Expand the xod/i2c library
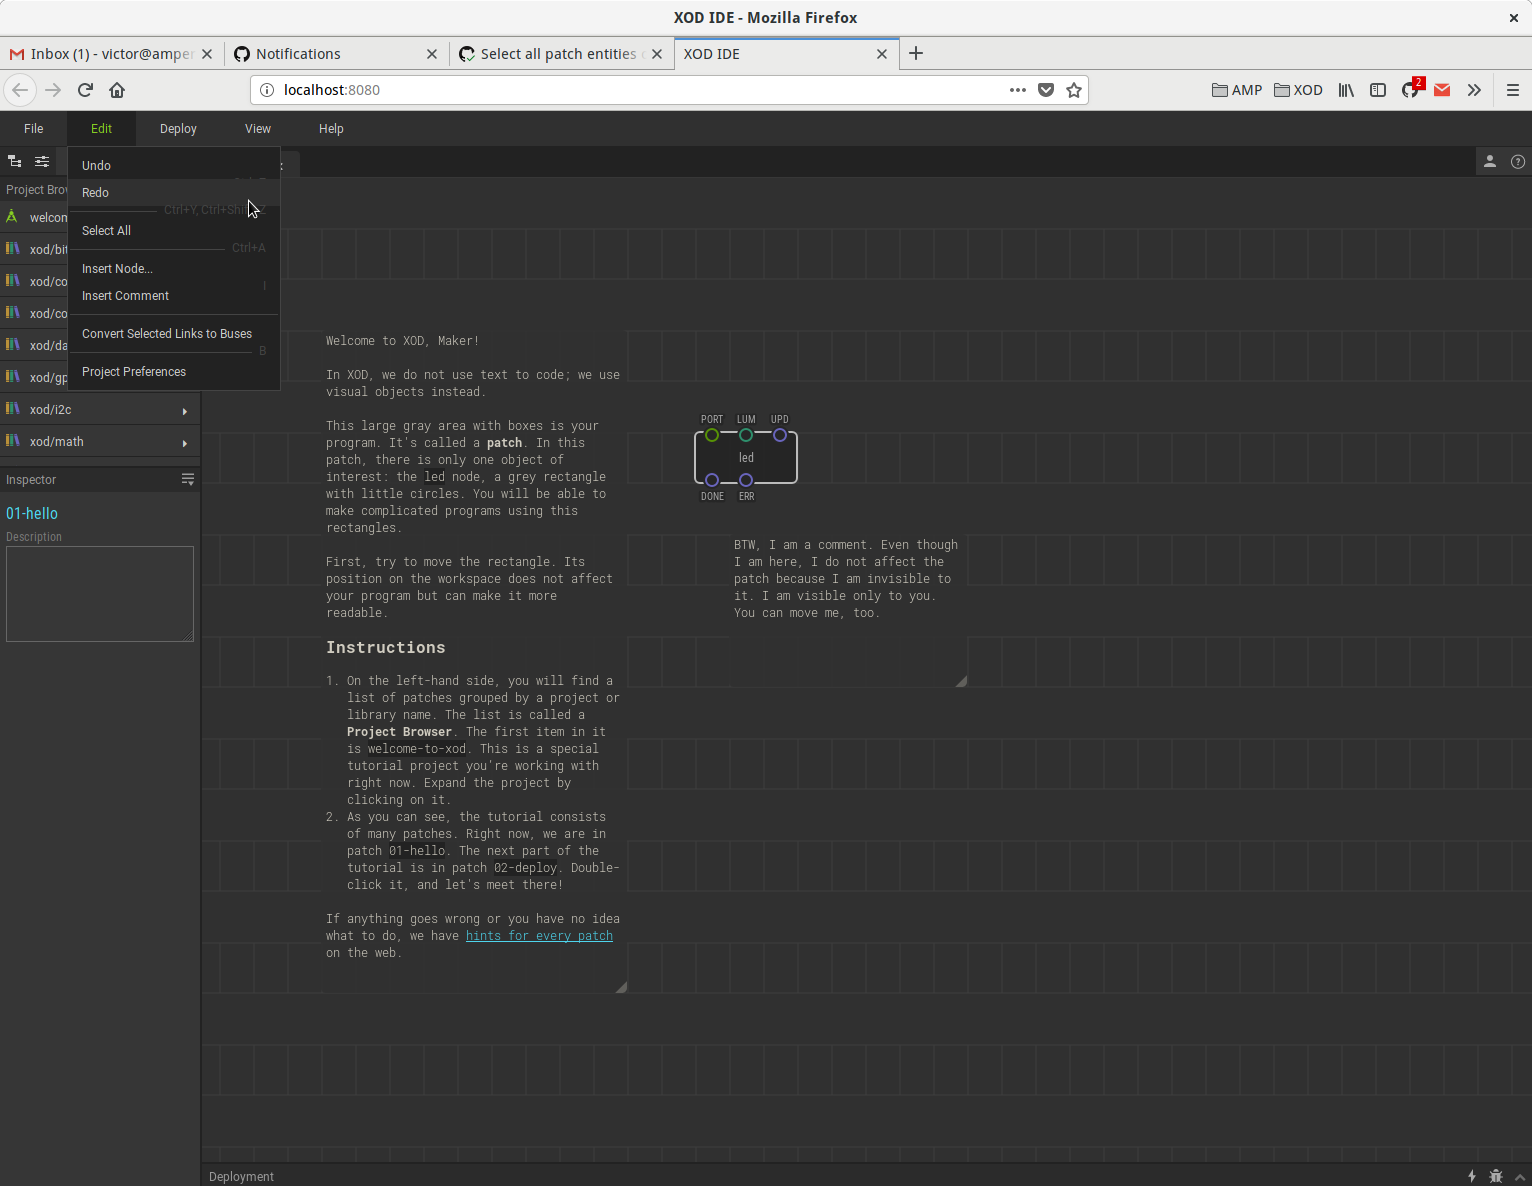The width and height of the screenshot is (1532, 1186). tap(184, 410)
